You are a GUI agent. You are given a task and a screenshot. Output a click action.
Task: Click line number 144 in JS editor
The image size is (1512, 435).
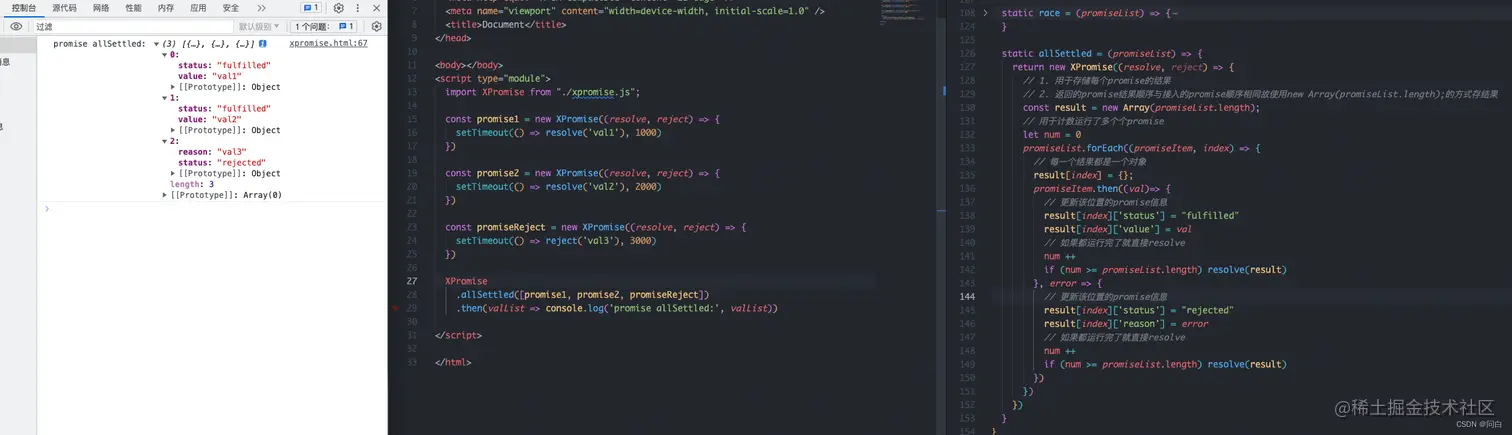click(x=966, y=297)
